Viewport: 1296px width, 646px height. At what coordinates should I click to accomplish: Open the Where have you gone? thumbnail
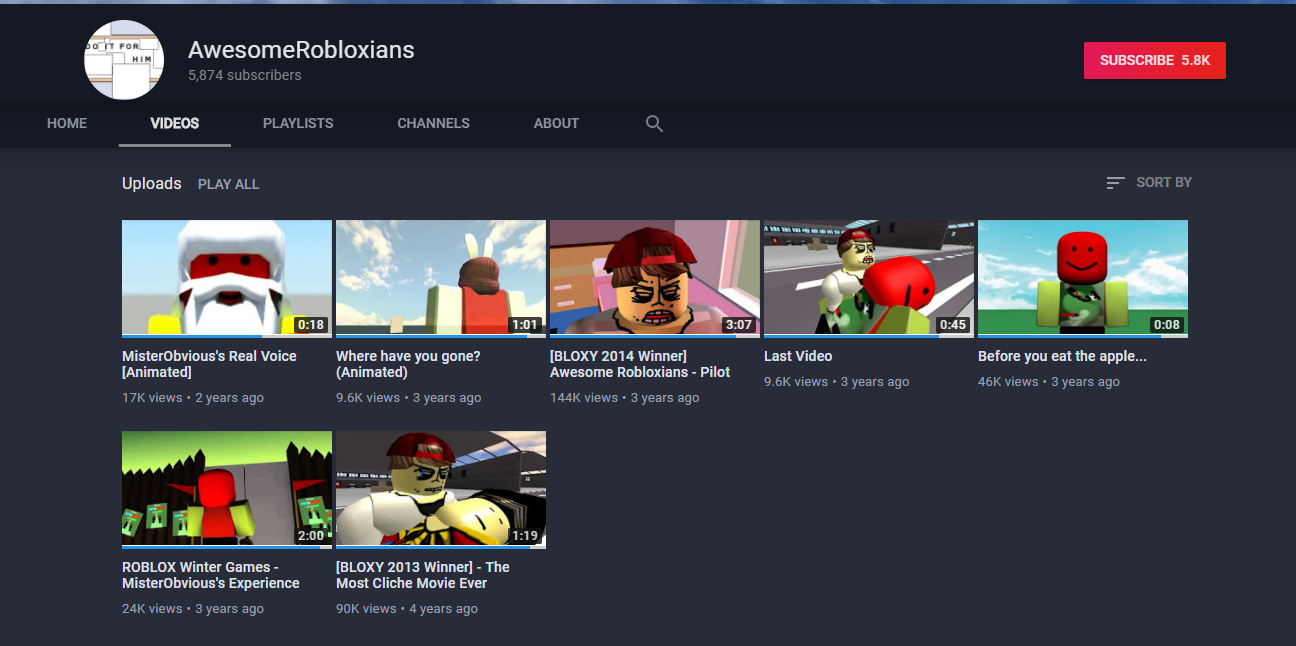tap(441, 279)
